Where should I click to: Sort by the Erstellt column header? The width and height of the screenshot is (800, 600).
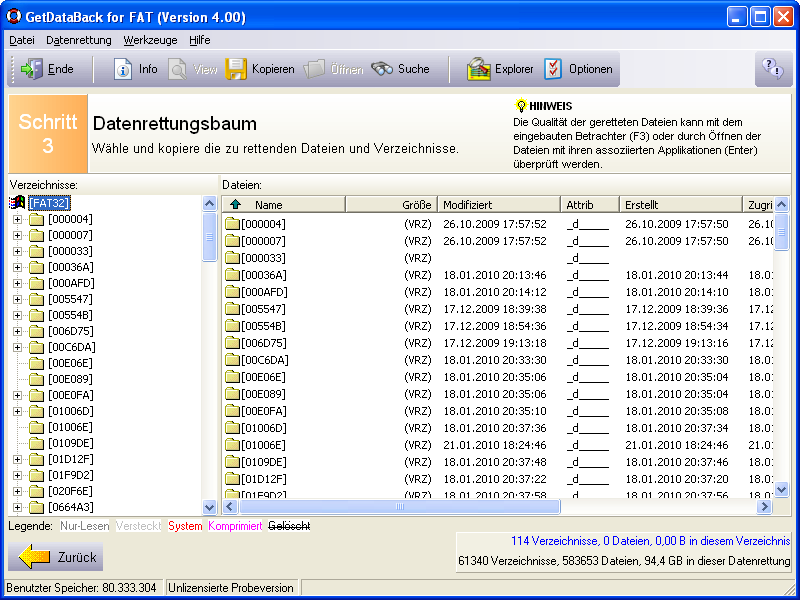click(x=681, y=205)
